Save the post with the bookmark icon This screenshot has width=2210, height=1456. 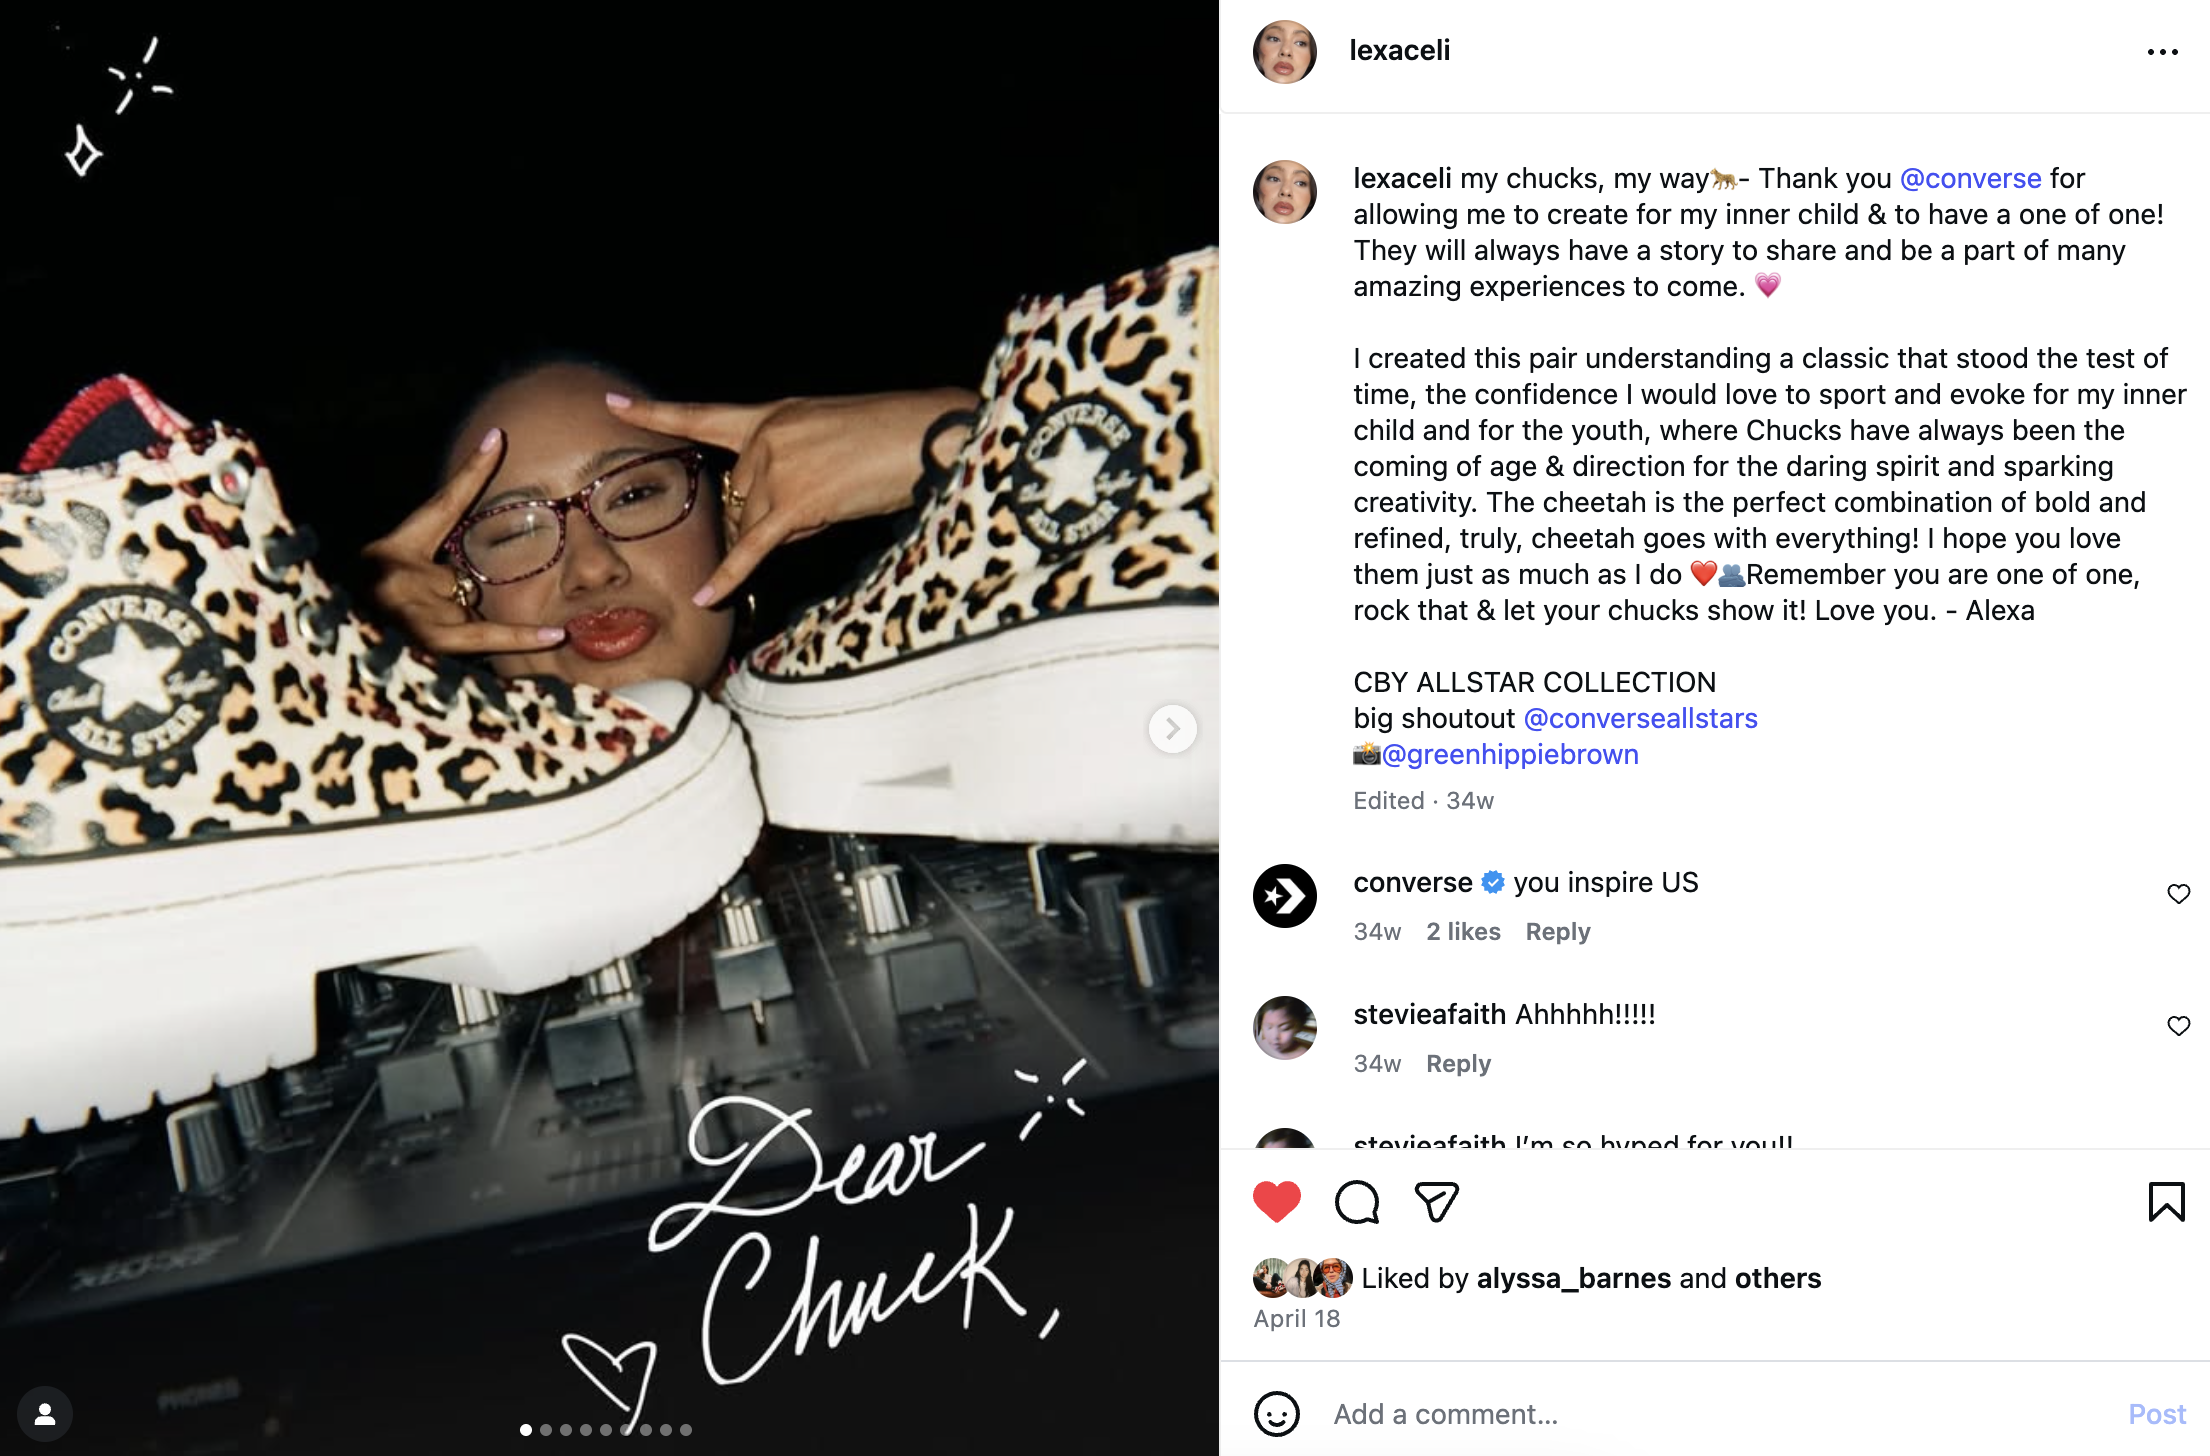[x=2166, y=1201]
